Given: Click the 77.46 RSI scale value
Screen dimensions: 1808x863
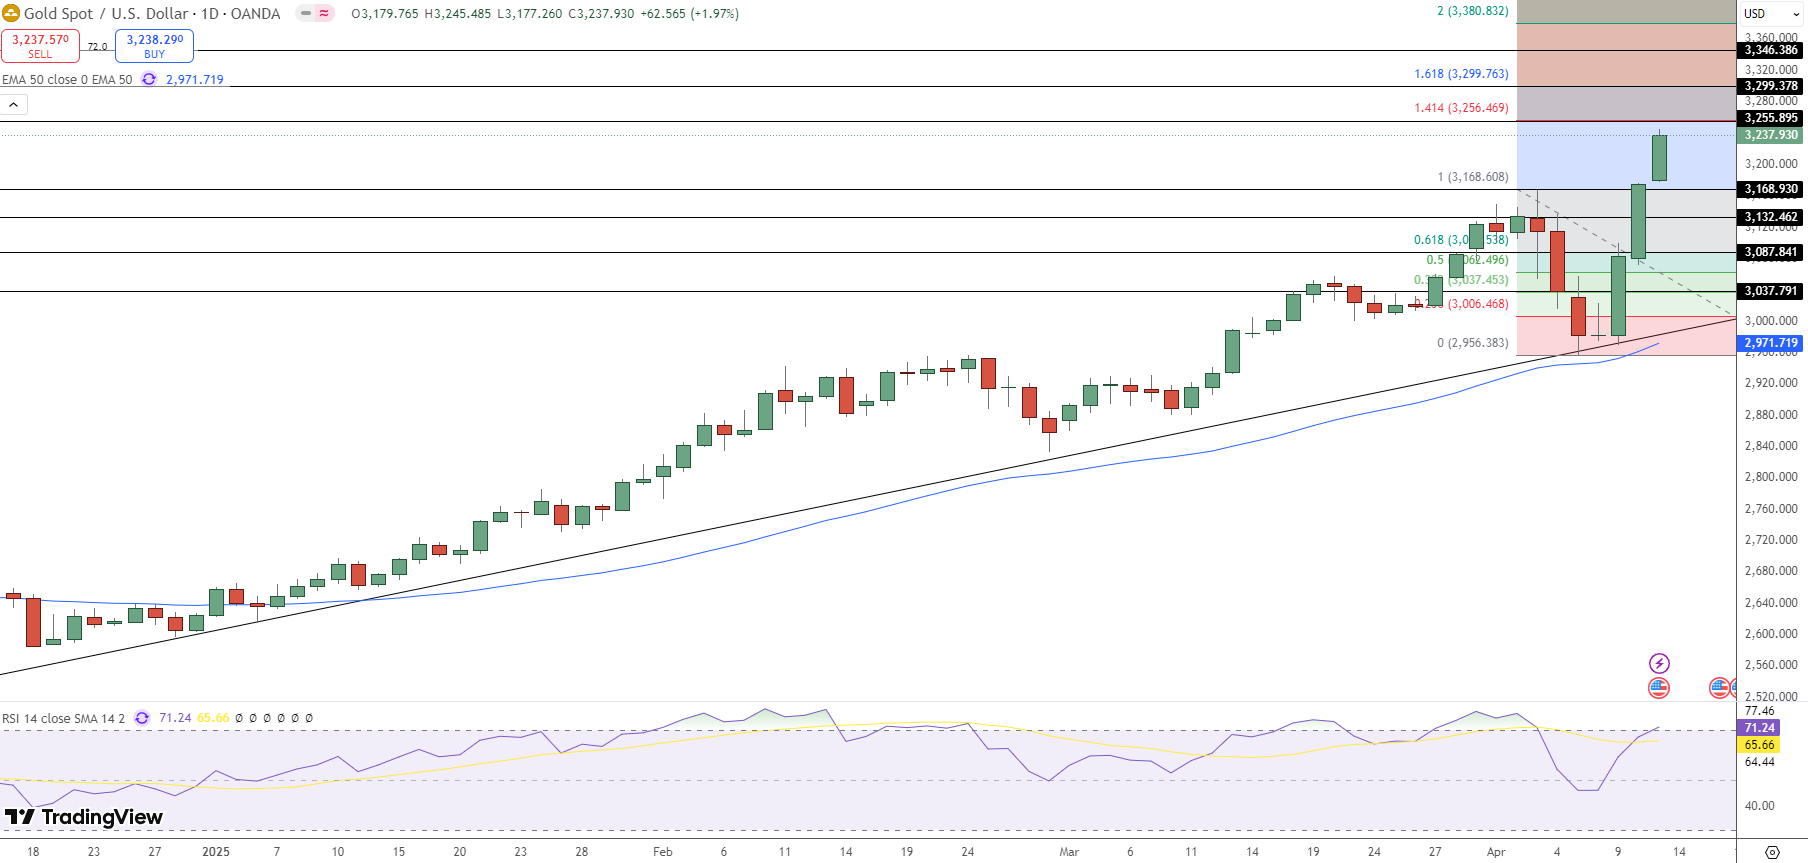Looking at the screenshot, I should [x=1760, y=712].
